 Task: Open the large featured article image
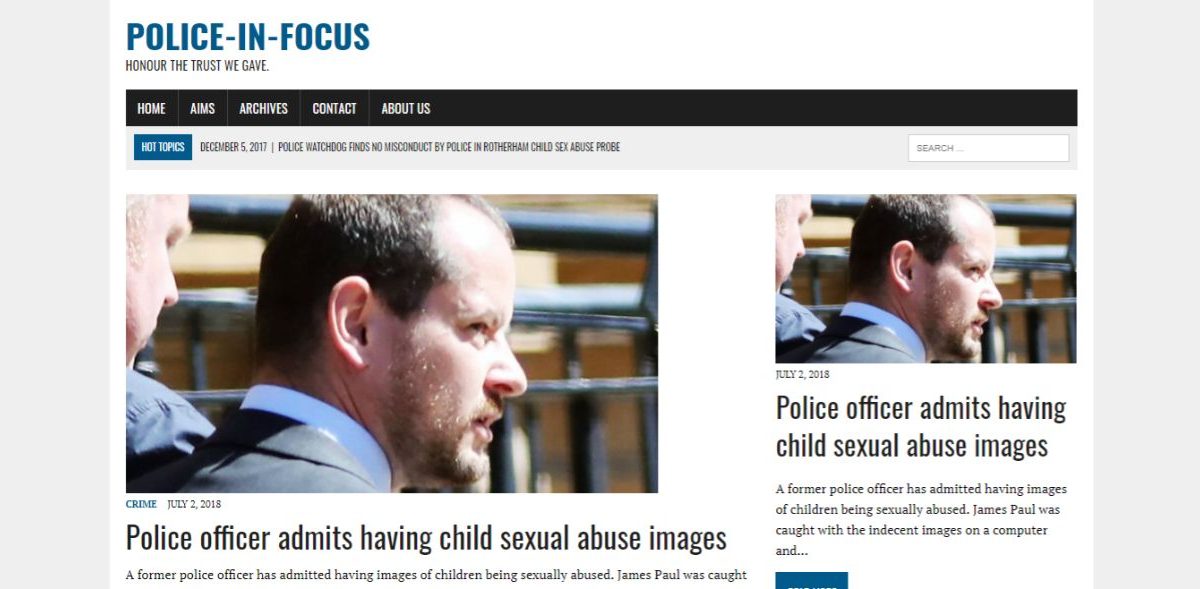coord(392,343)
